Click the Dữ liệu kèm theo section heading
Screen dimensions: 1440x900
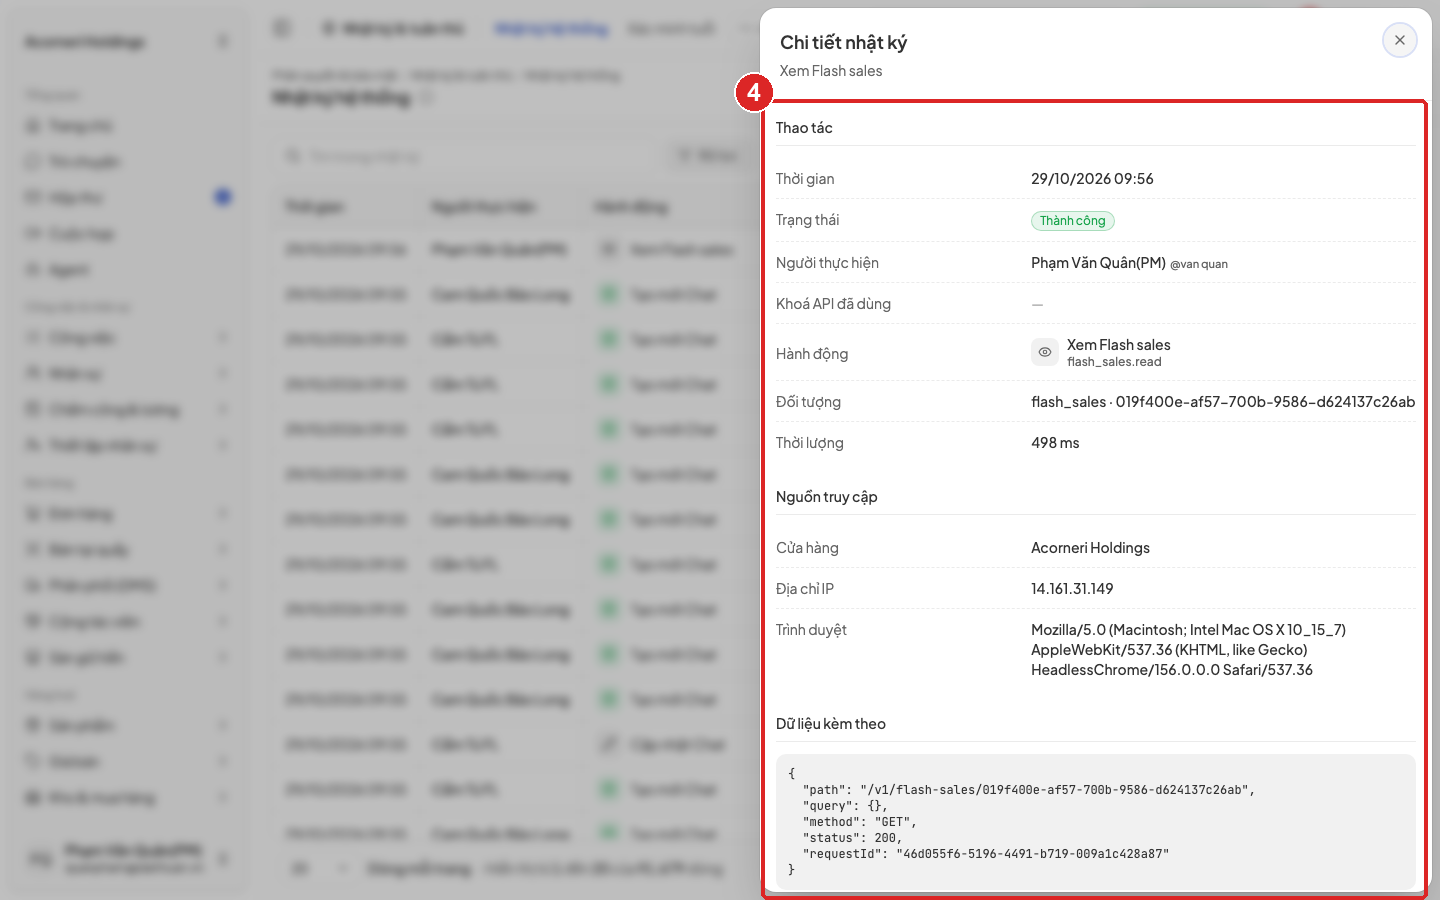coord(830,724)
